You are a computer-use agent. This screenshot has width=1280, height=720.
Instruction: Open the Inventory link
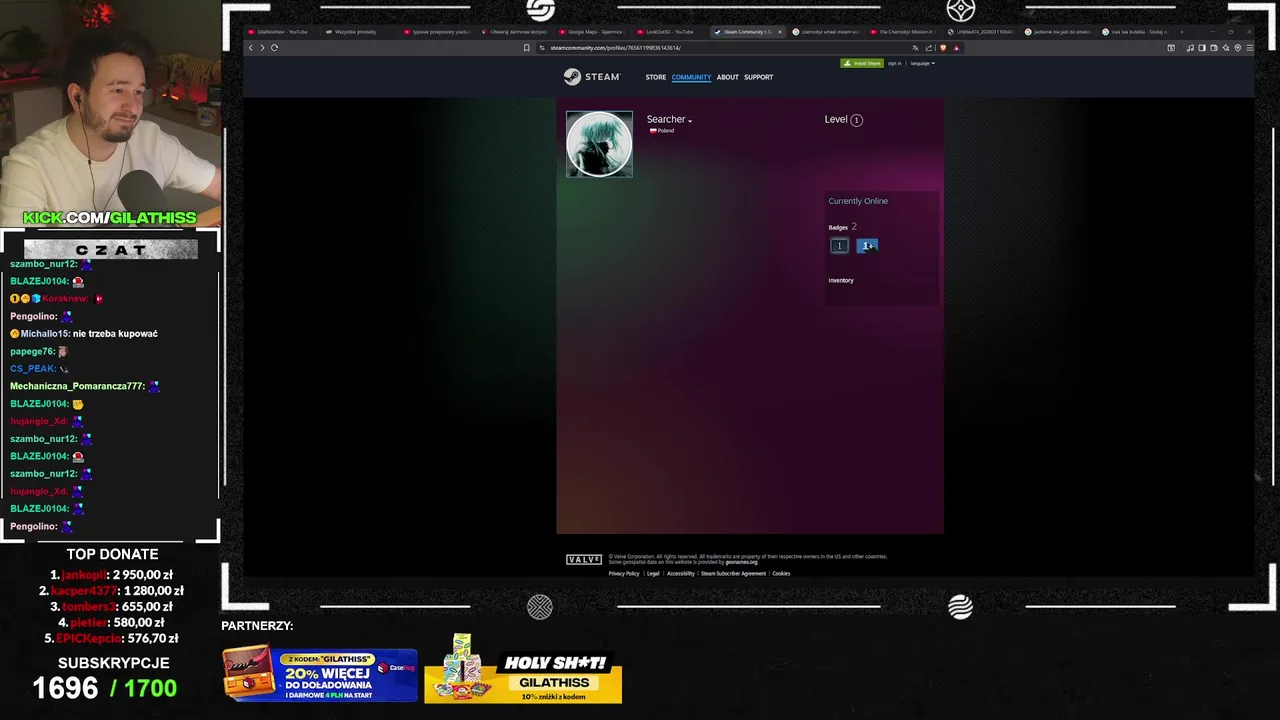[x=841, y=281]
